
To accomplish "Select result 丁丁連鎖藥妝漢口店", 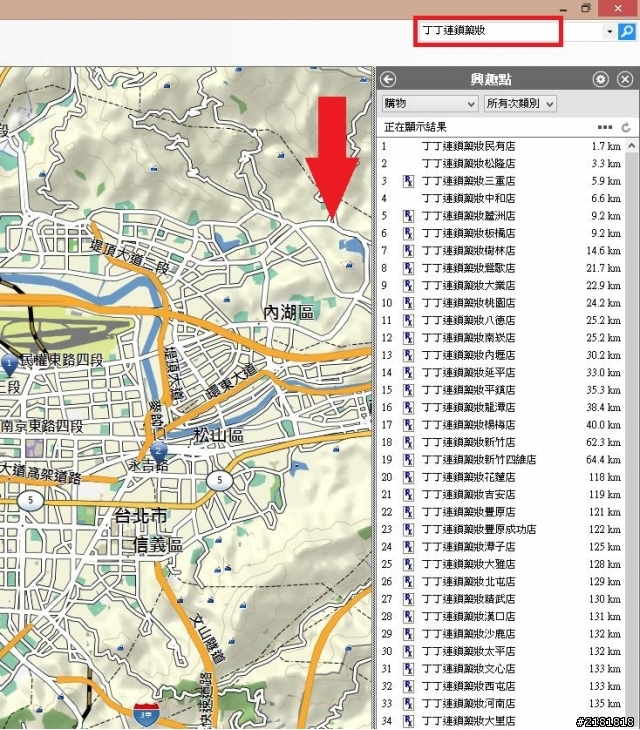I will [500, 616].
